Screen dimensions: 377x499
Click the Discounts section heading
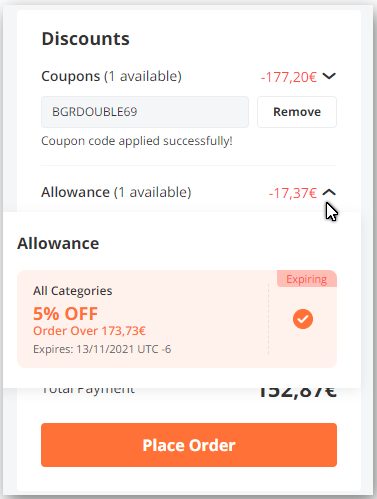[85, 39]
